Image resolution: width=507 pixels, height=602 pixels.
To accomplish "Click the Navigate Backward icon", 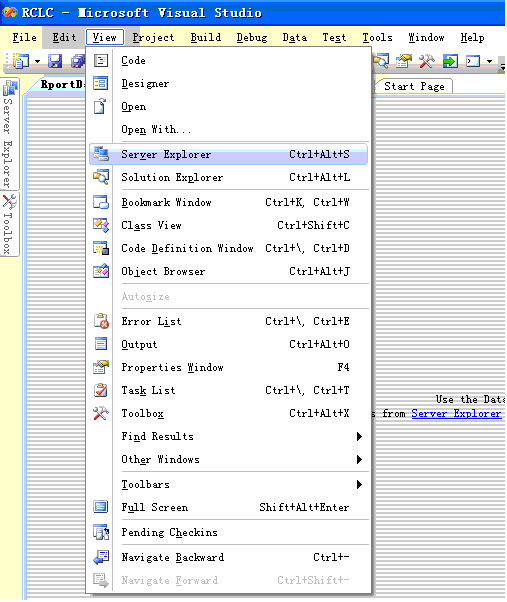I will tap(101, 557).
